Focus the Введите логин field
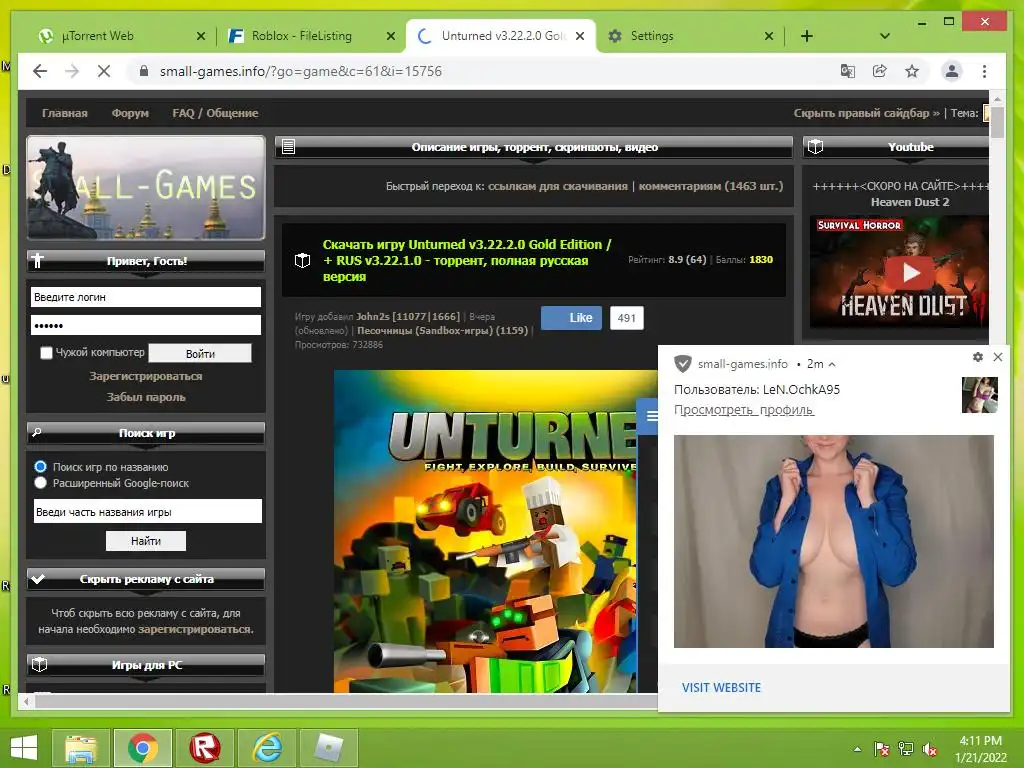Viewport: 1024px width, 768px height. (x=146, y=297)
